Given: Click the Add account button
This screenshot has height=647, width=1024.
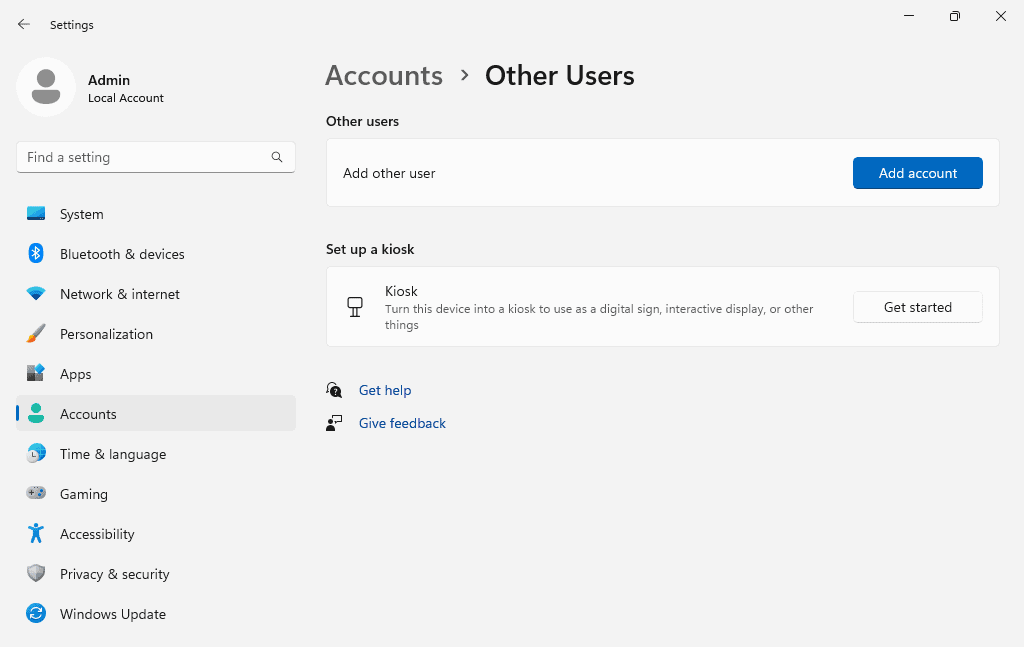Looking at the screenshot, I should 918,173.
